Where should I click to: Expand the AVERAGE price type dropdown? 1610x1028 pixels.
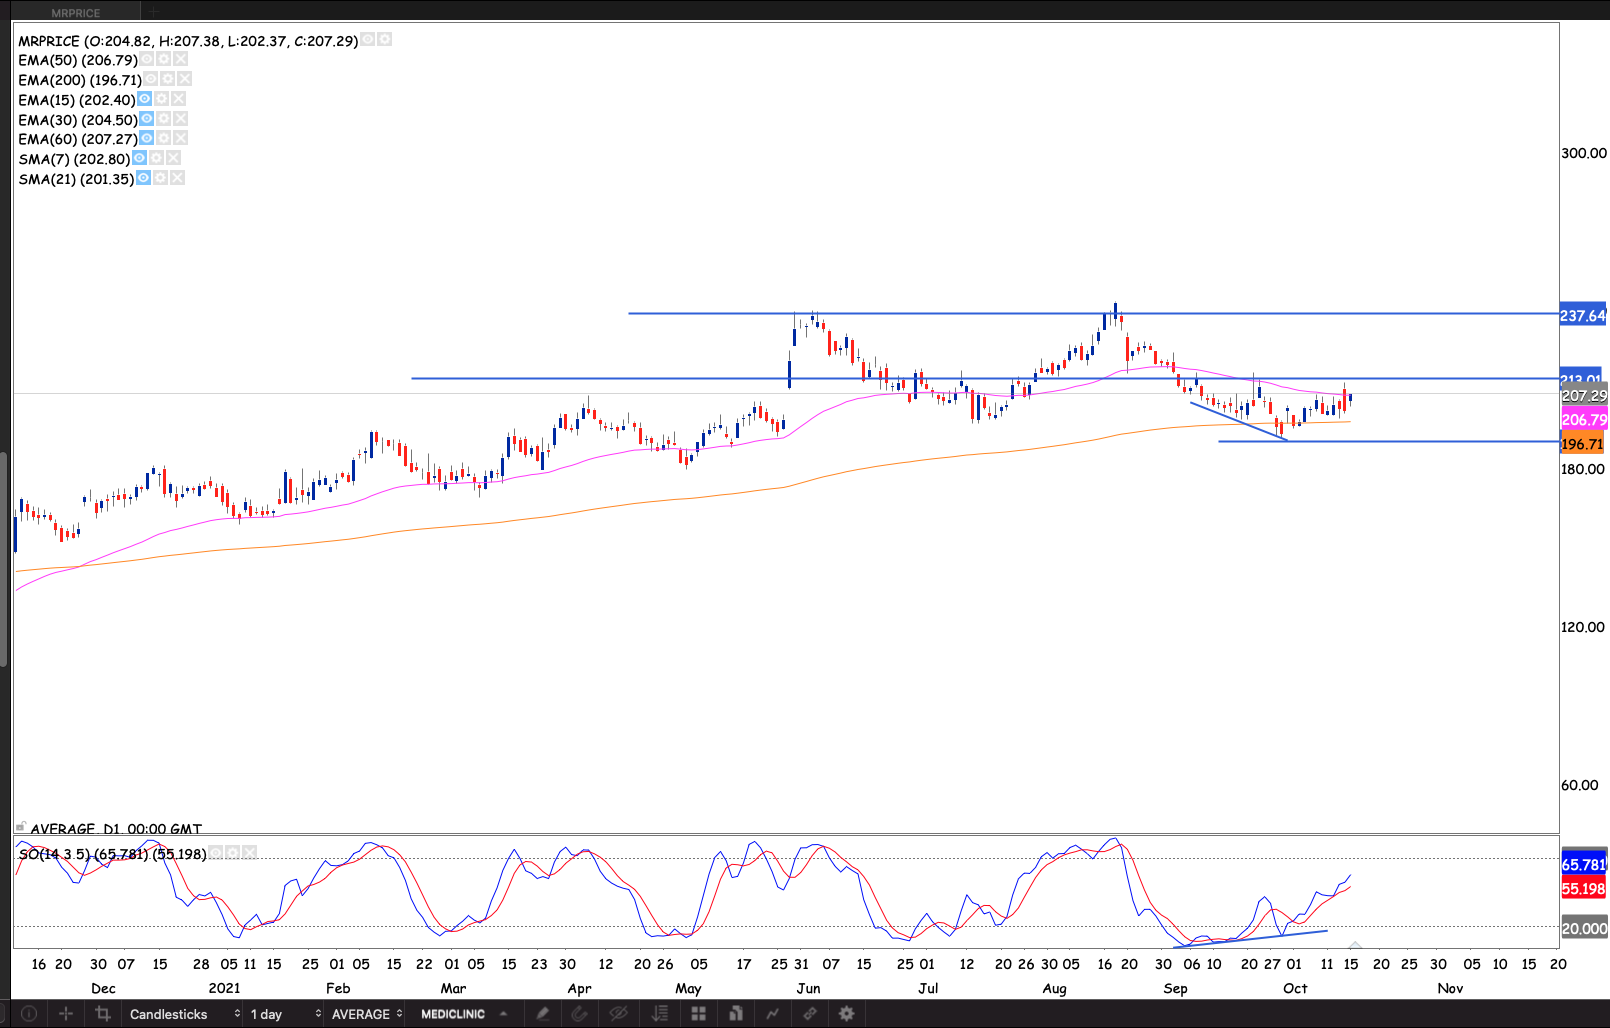point(366,1014)
